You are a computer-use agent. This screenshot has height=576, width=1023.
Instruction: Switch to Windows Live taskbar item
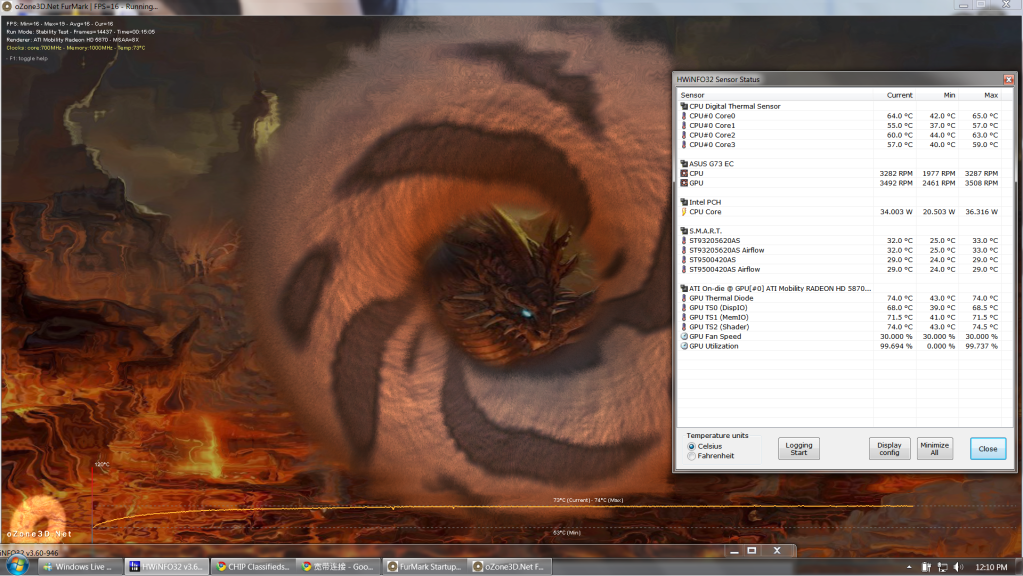(x=79, y=567)
